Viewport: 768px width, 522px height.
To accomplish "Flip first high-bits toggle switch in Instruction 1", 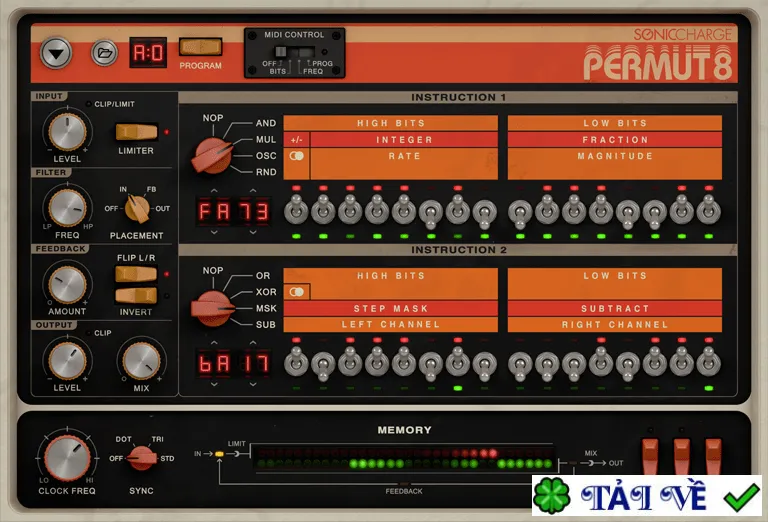I will pos(296,209).
